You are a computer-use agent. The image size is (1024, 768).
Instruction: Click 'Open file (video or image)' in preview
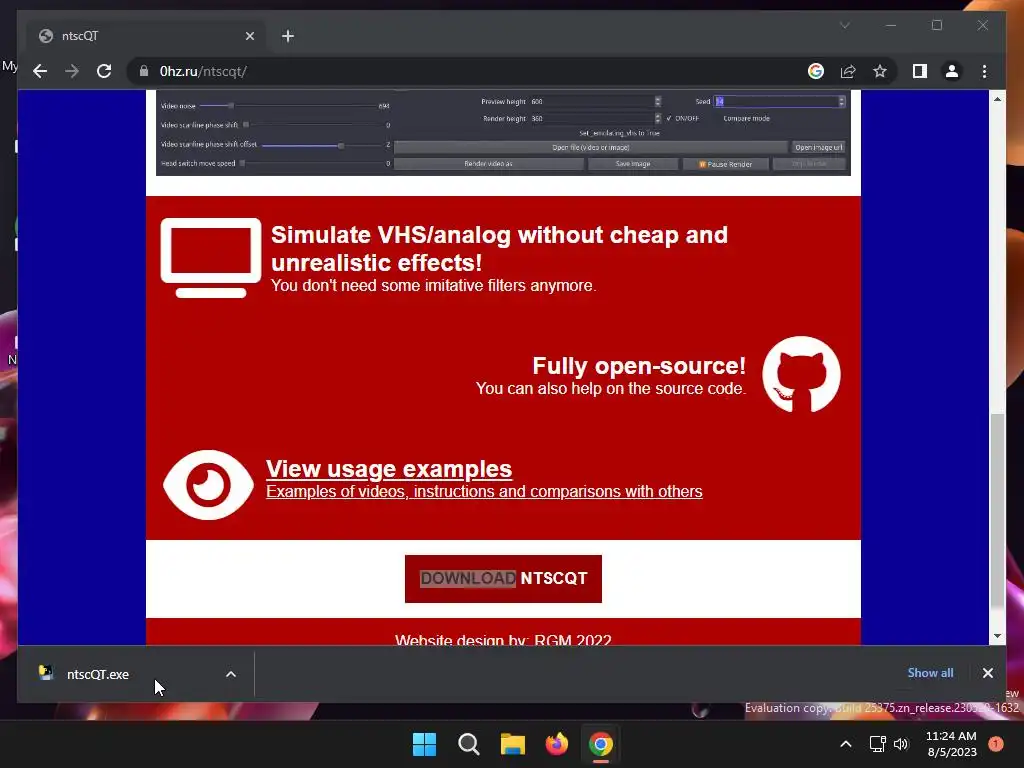[x=590, y=147]
